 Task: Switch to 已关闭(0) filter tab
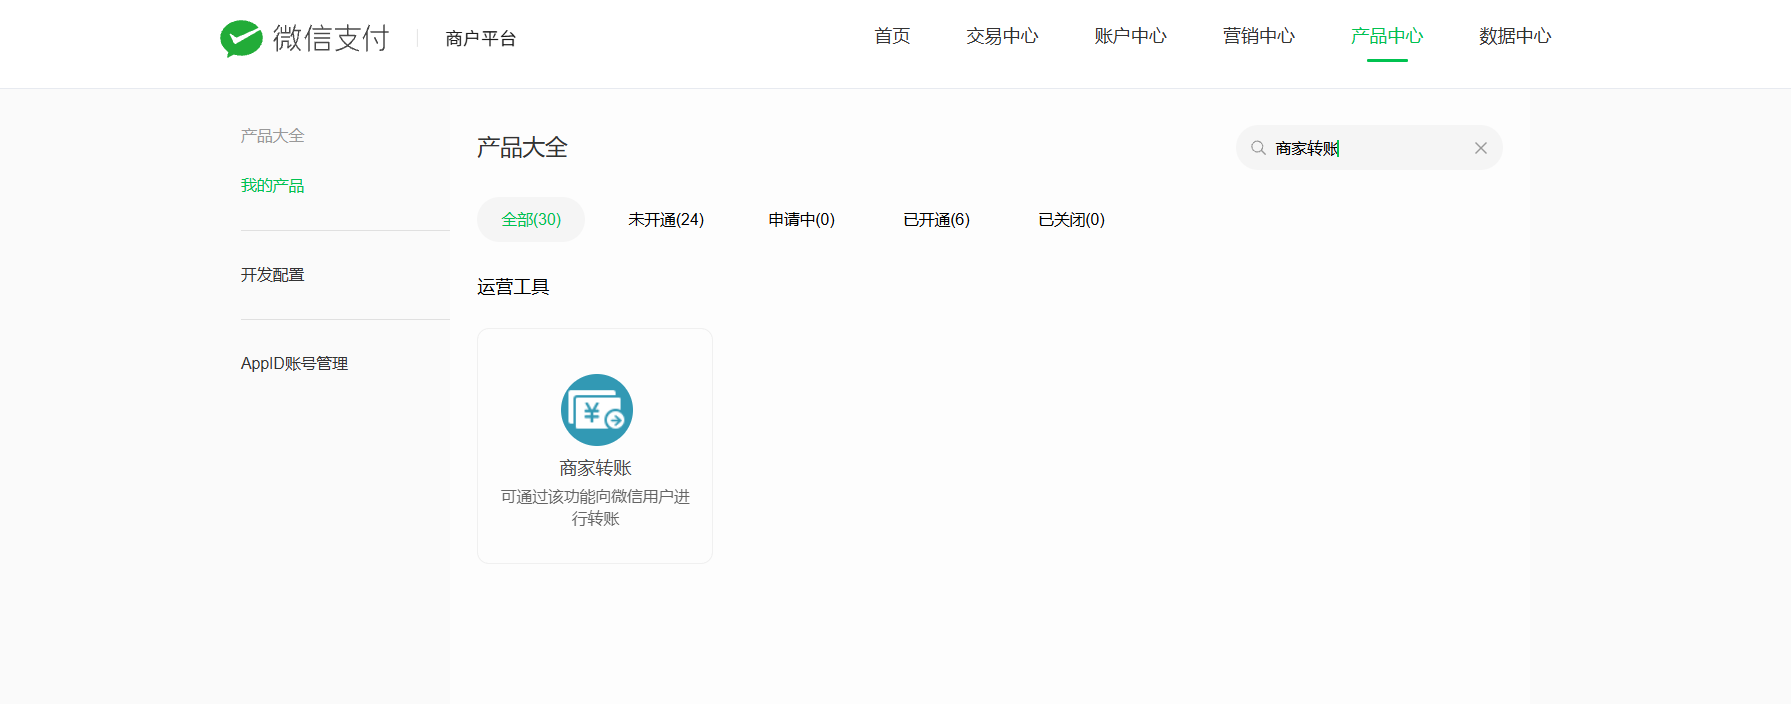[x=1071, y=219]
